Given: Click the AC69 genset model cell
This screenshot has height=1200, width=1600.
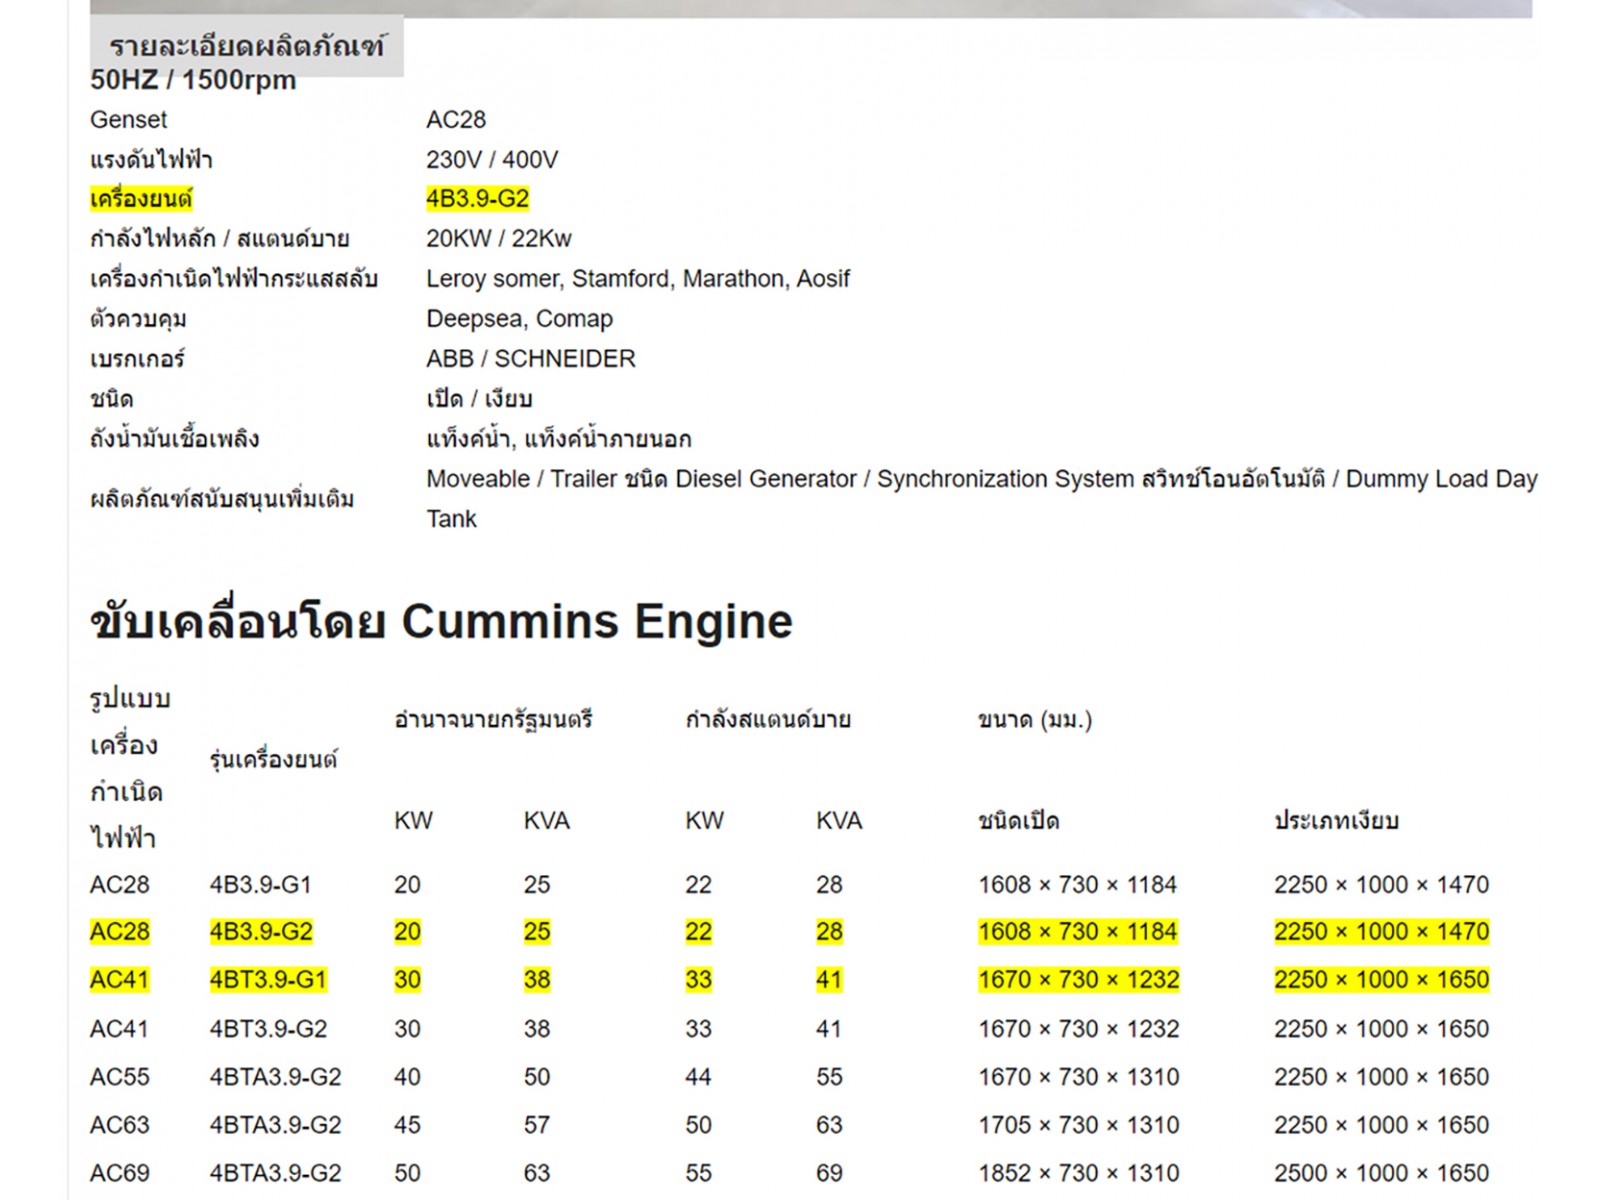Looking at the screenshot, I should (x=119, y=1173).
